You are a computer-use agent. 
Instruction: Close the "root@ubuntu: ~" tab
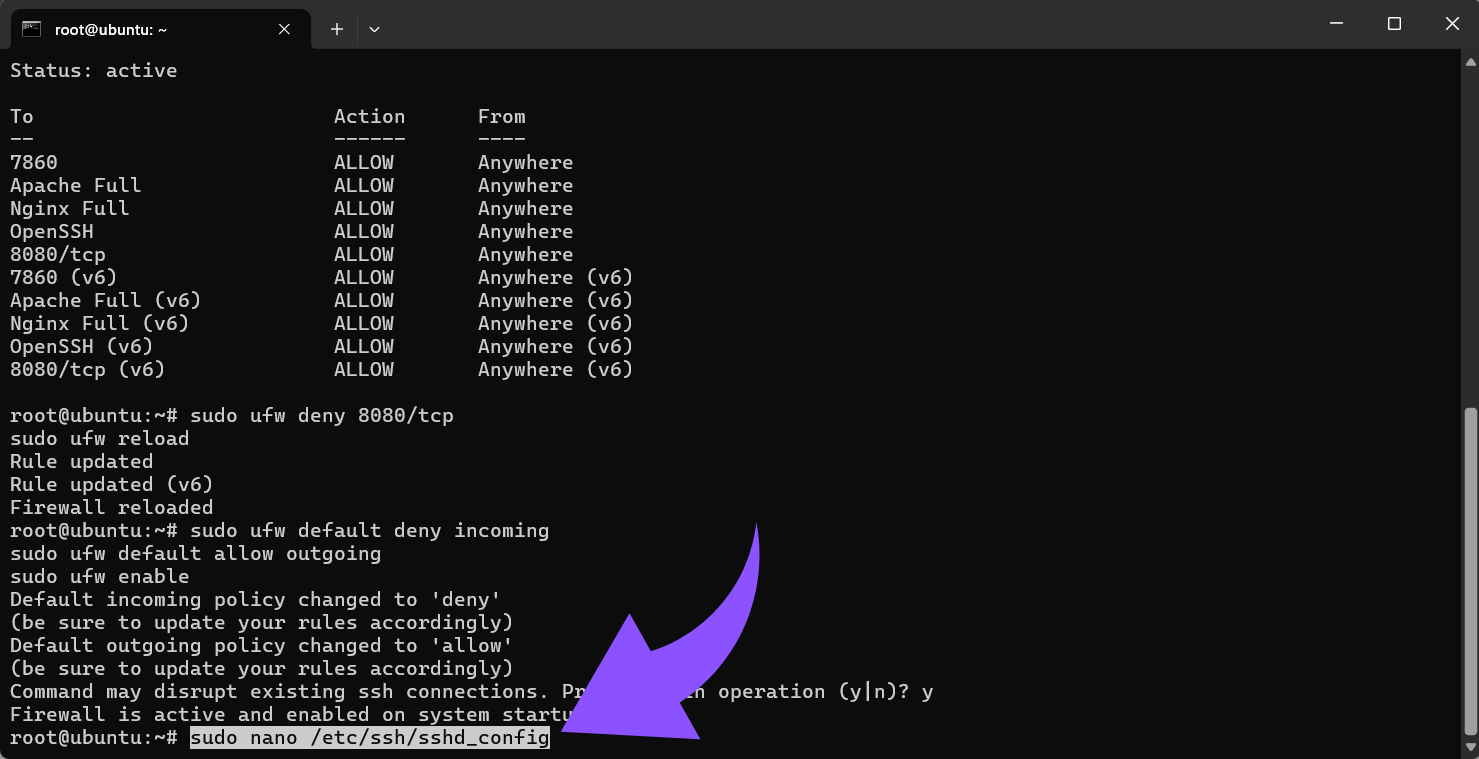click(283, 29)
